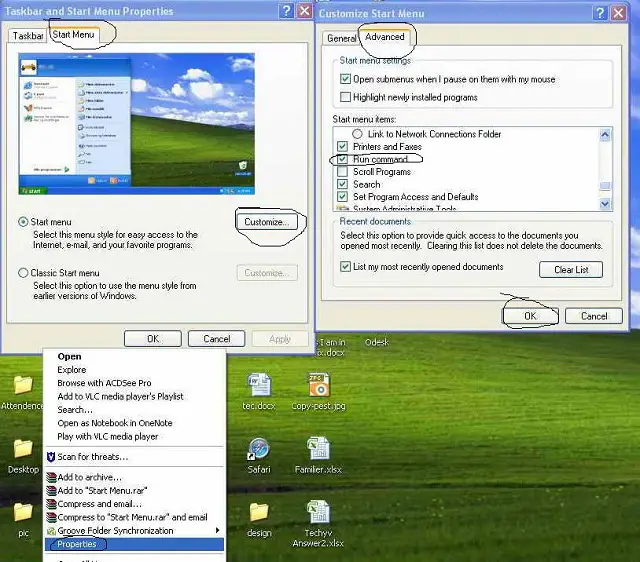
Task: Select the design folder icon
Action: coord(259,512)
